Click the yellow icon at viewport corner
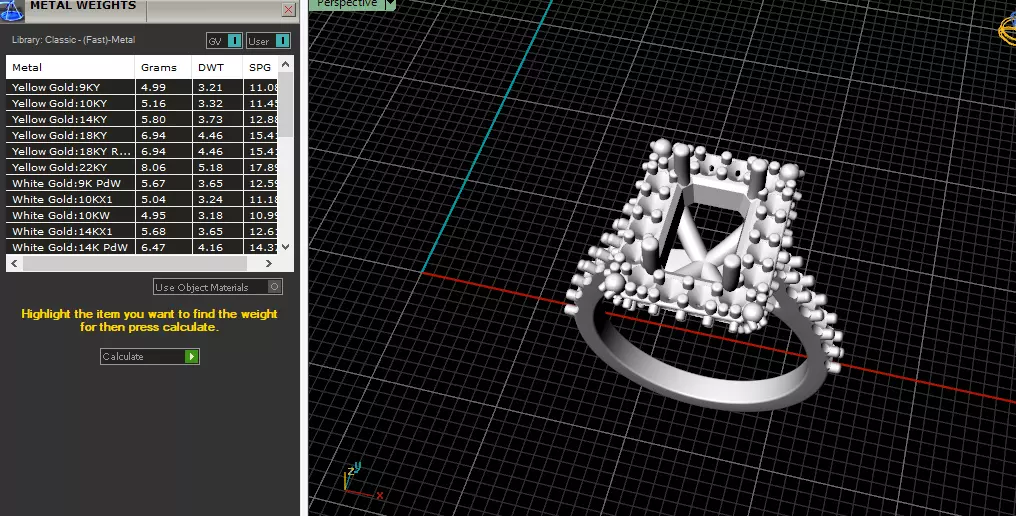 [1008, 29]
